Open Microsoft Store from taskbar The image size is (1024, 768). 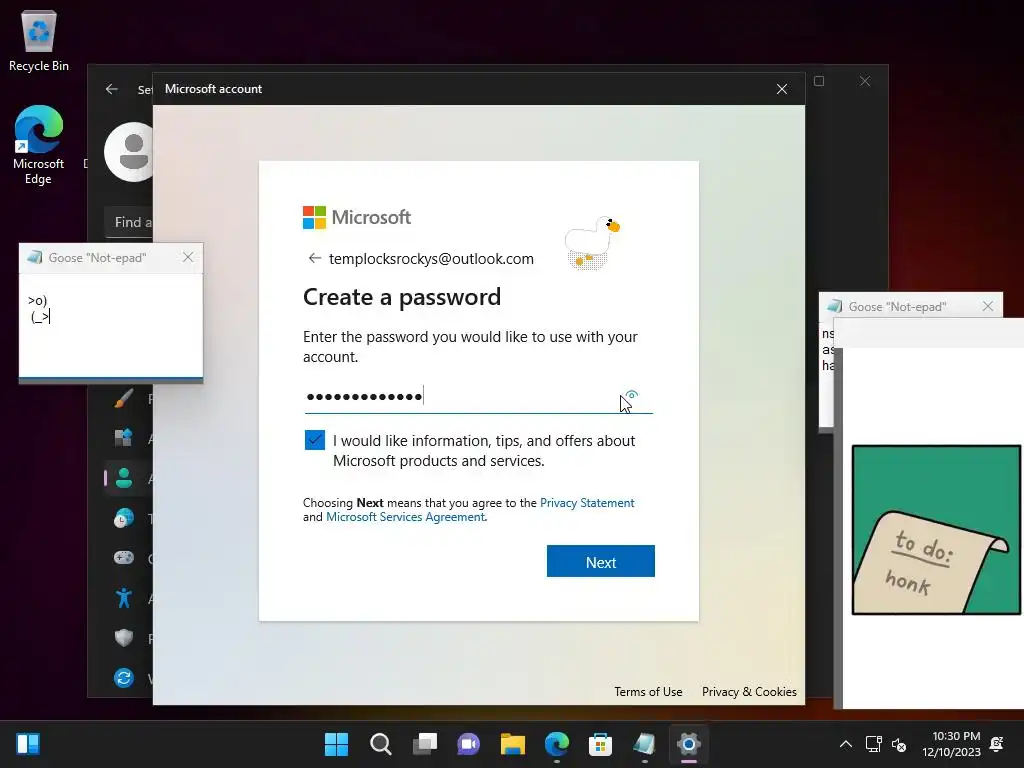600,744
